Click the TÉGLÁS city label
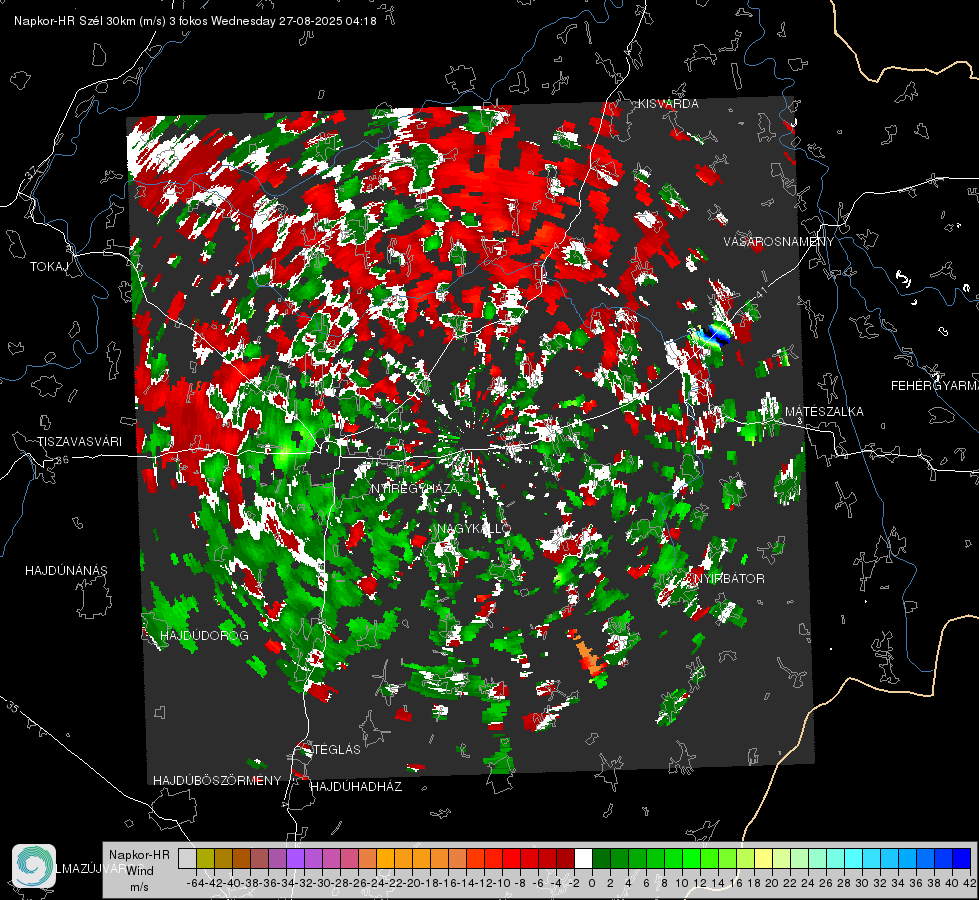Viewport: 979px width, 900px height. click(x=336, y=749)
